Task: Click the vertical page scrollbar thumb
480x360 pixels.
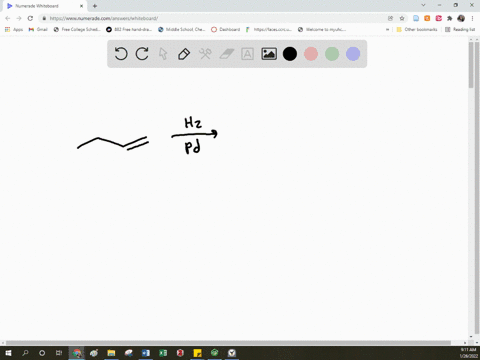Action: point(471,65)
